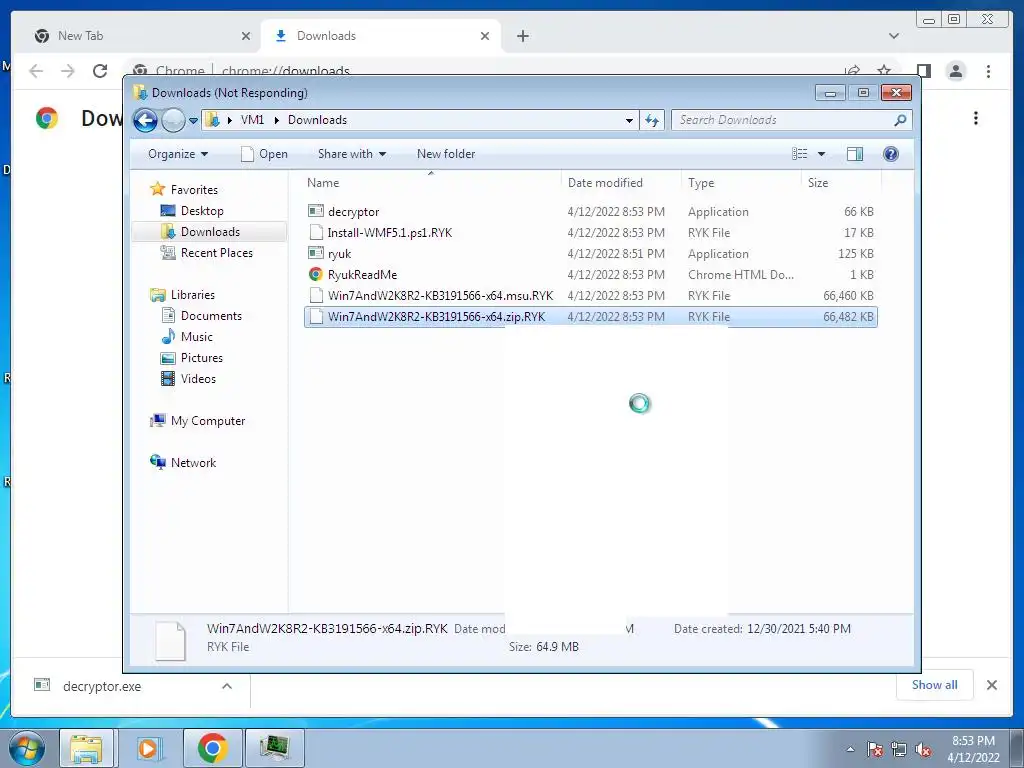This screenshot has height=768, width=1024.
Task: Open options arrow for decryptor.exe download
Action: click(x=227, y=686)
